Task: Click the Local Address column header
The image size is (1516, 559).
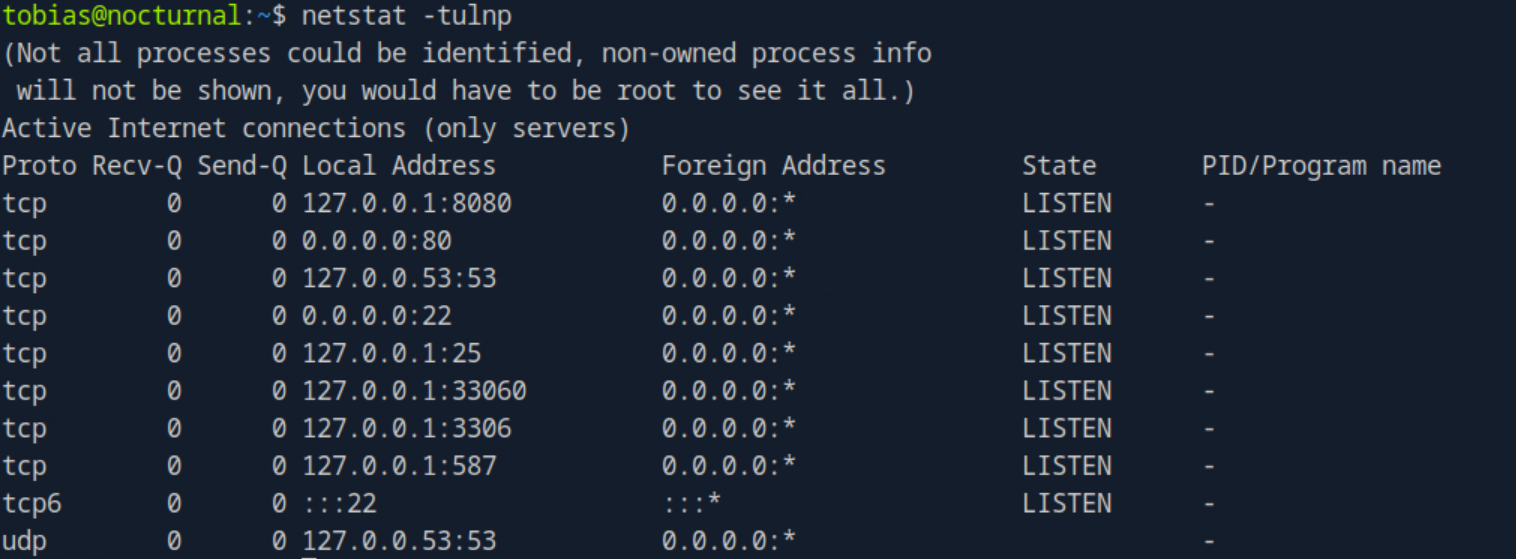Action: click(x=399, y=166)
